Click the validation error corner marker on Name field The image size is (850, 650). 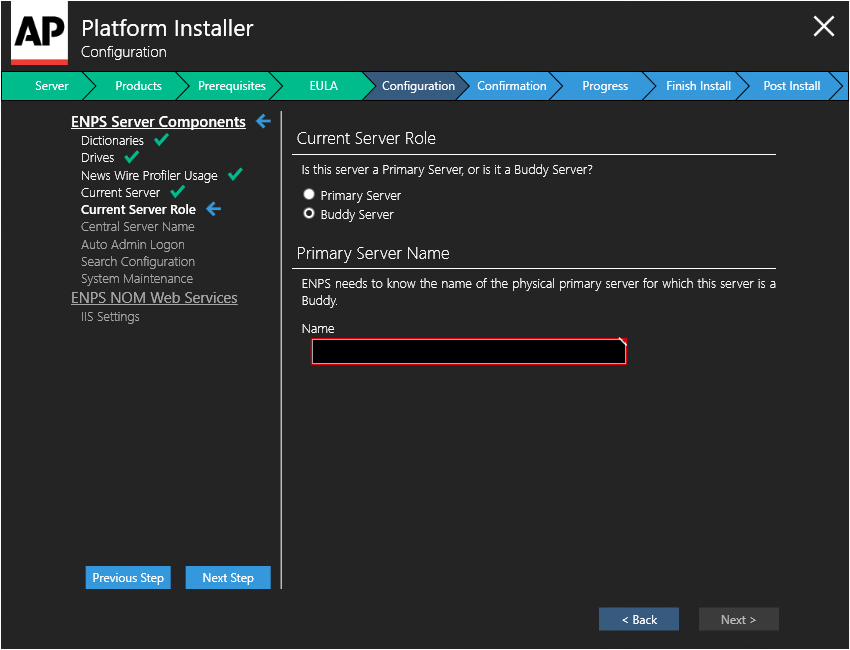[623, 342]
